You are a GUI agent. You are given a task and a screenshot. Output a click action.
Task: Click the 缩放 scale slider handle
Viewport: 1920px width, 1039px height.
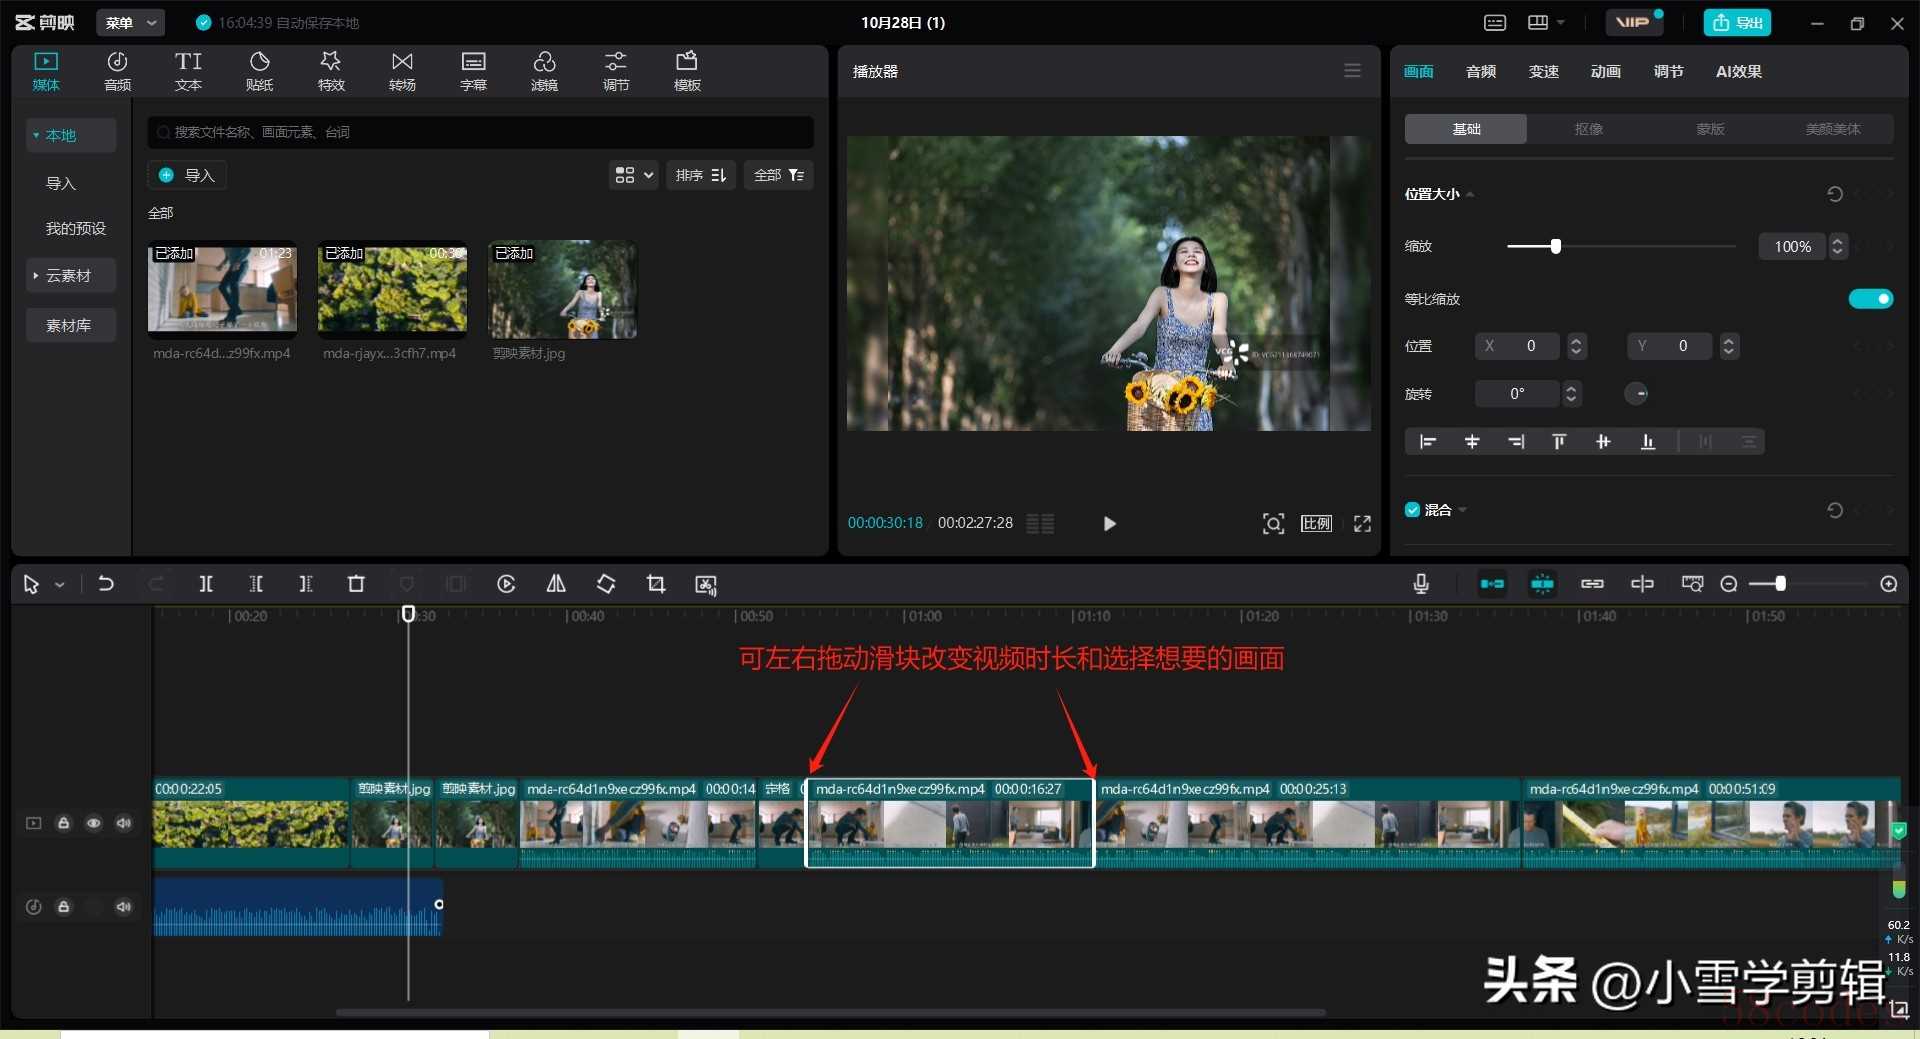1555,246
